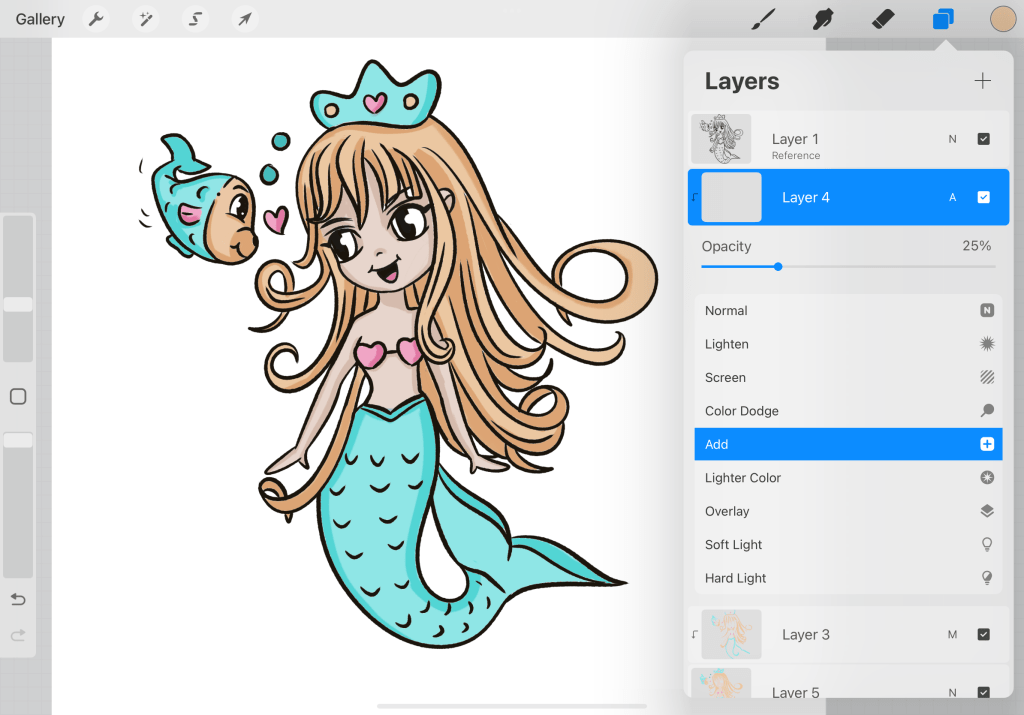Return to Gallery
1024x715 pixels.
(40, 19)
